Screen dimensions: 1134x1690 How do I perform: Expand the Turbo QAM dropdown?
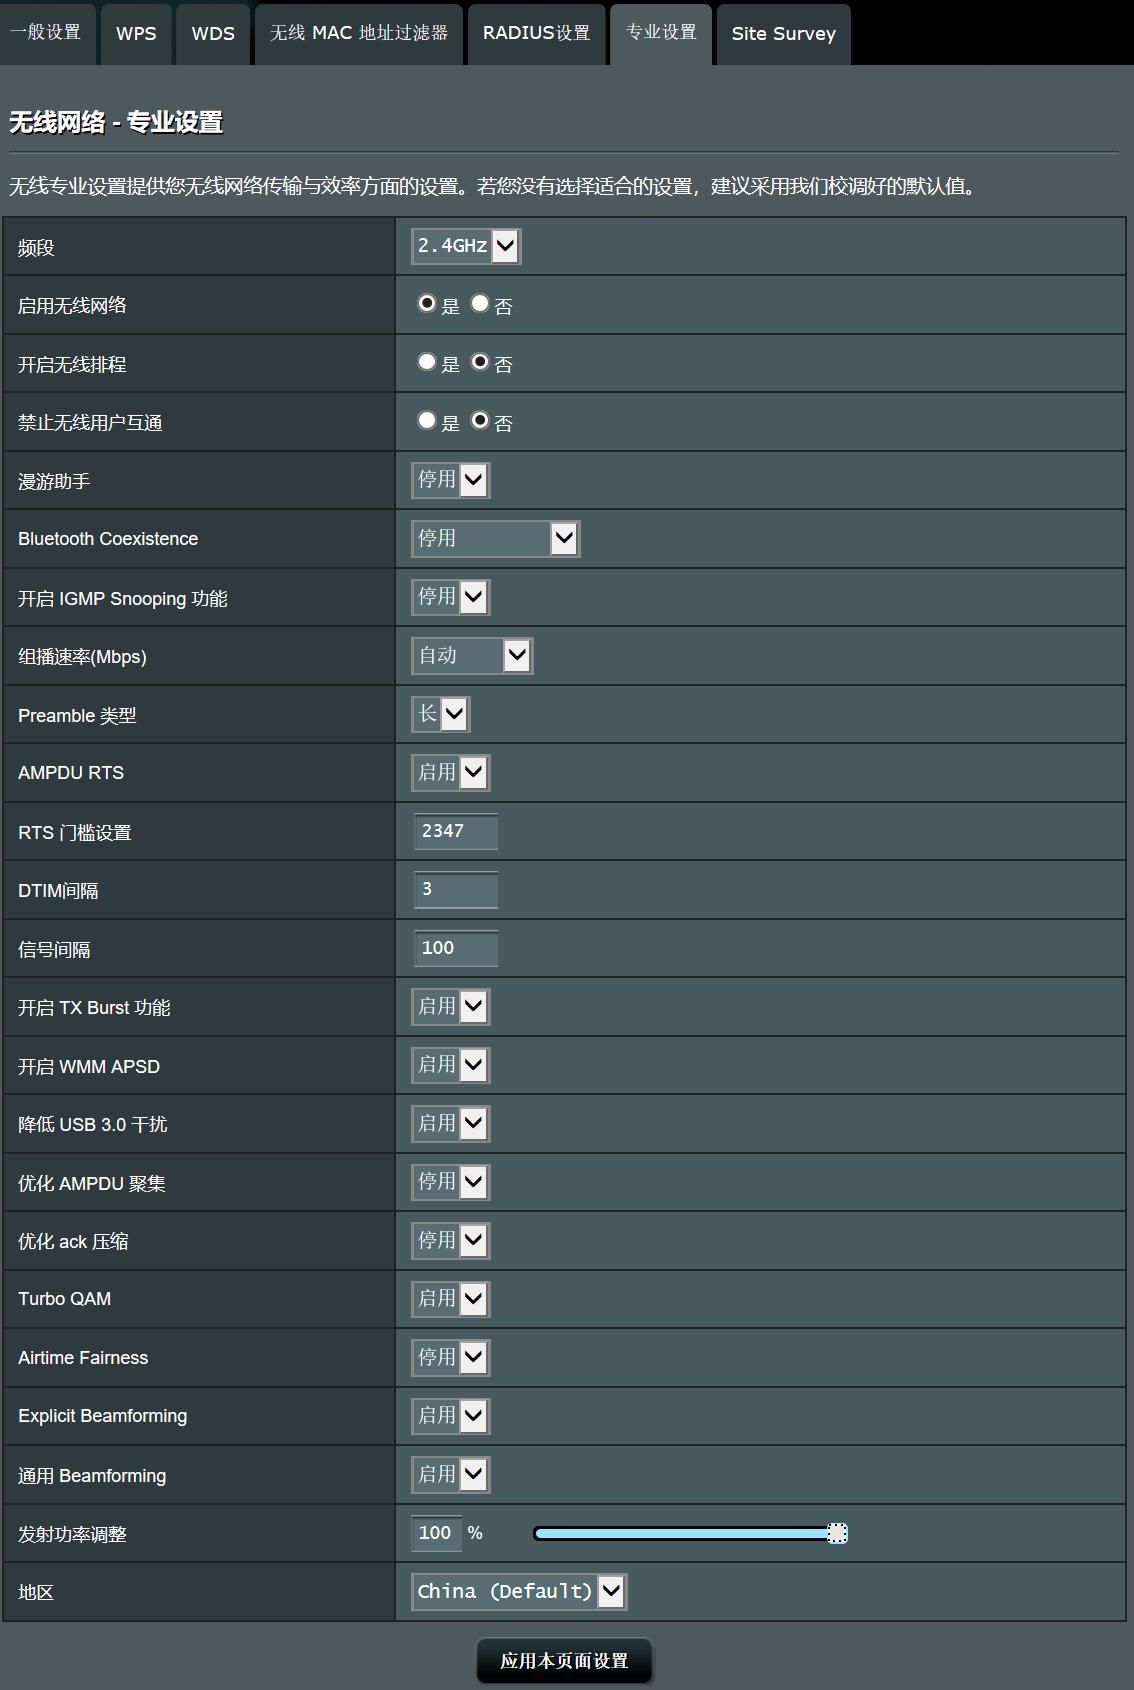coord(451,1299)
